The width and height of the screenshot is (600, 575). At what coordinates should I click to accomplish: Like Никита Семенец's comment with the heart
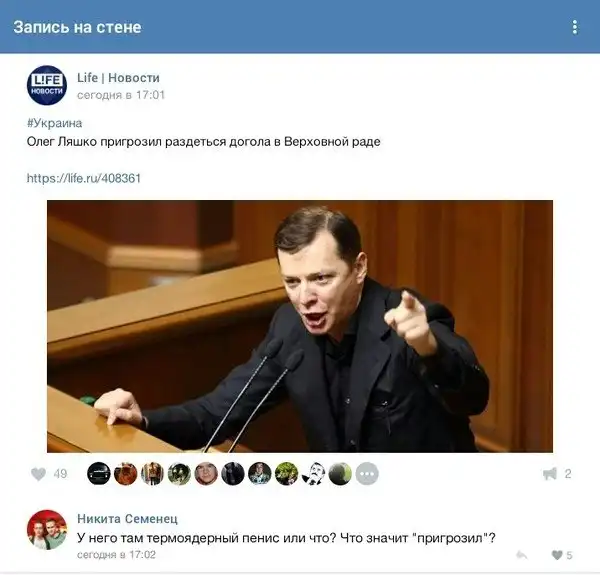(x=557, y=555)
